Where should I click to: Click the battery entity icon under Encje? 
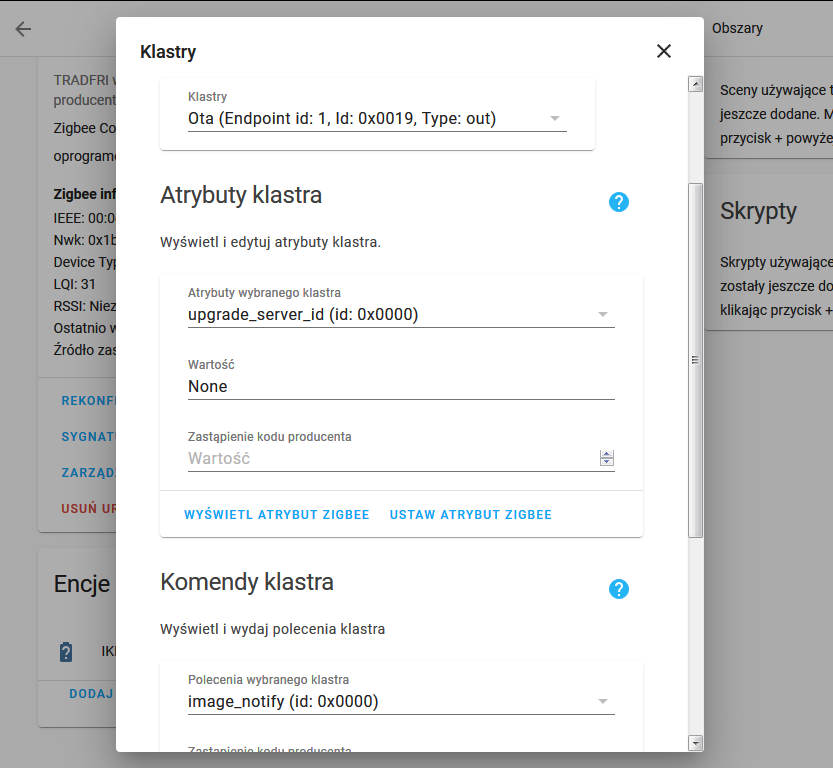coord(66,652)
